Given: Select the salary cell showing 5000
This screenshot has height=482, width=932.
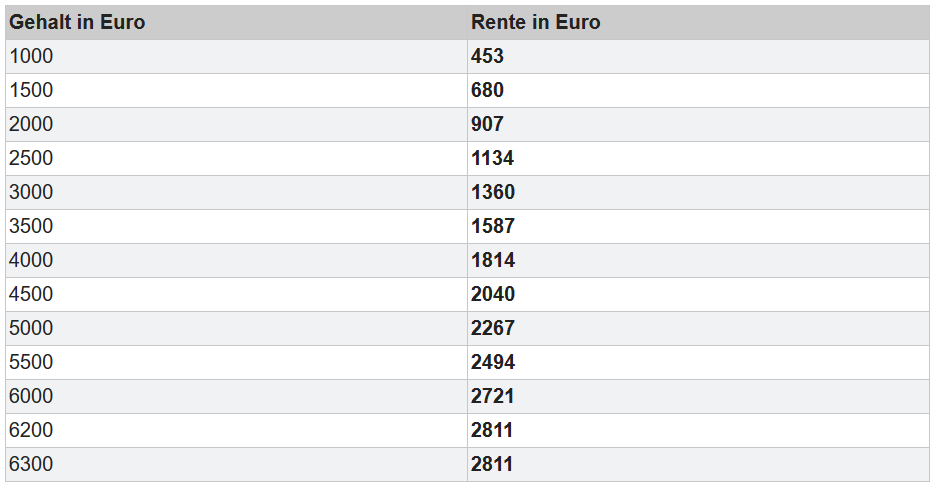Looking at the screenshot, I should [31, 328].
